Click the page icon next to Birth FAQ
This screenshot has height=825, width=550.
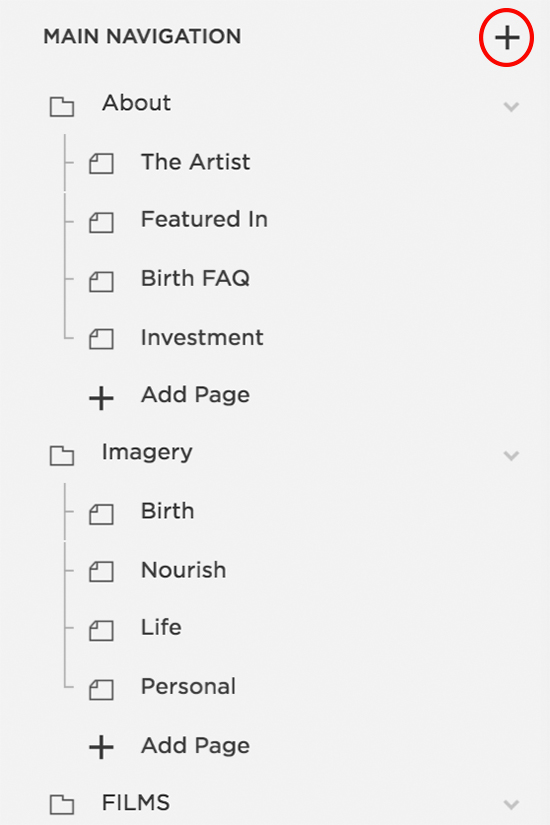(101, 281)
